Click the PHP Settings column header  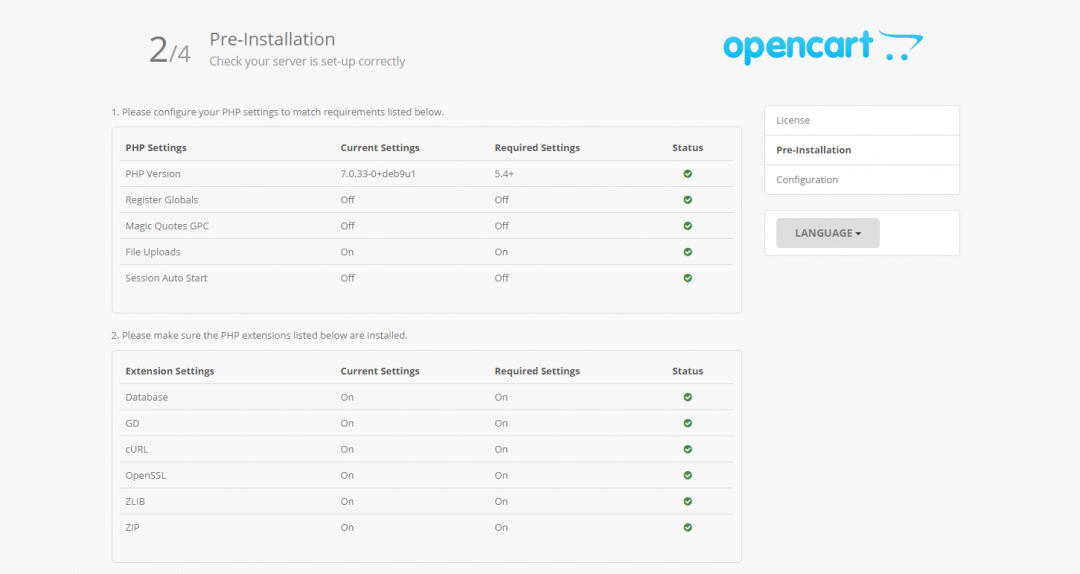tap(156, 147)
